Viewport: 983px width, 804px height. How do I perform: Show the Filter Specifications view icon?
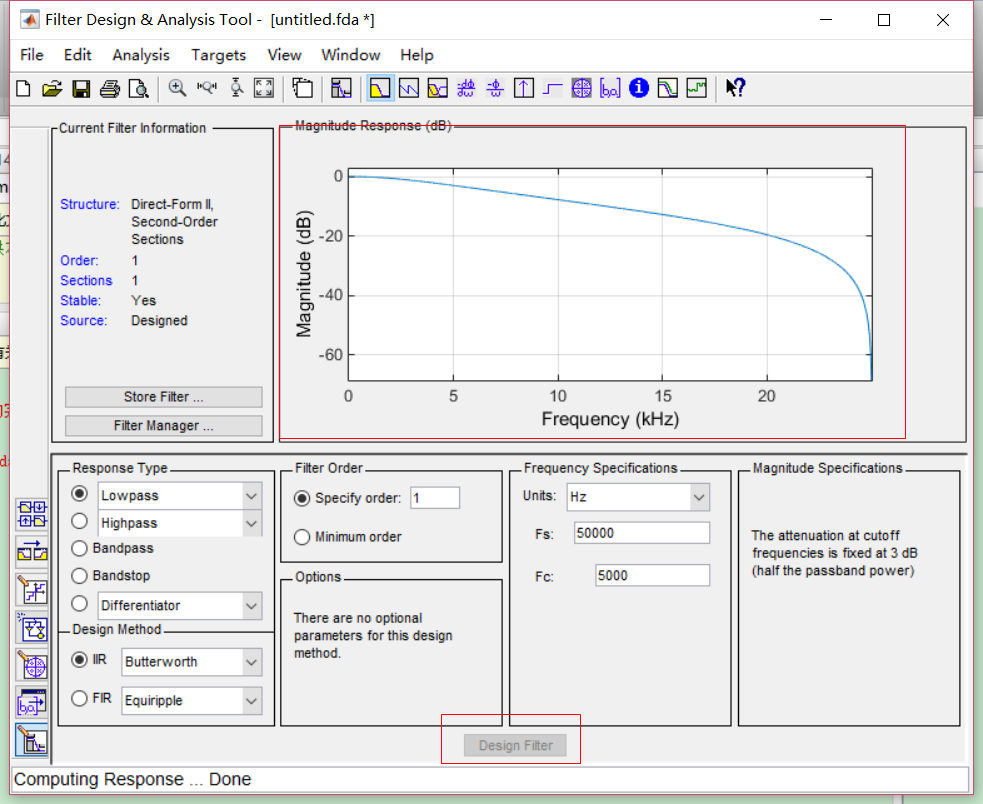coord(341,88)
